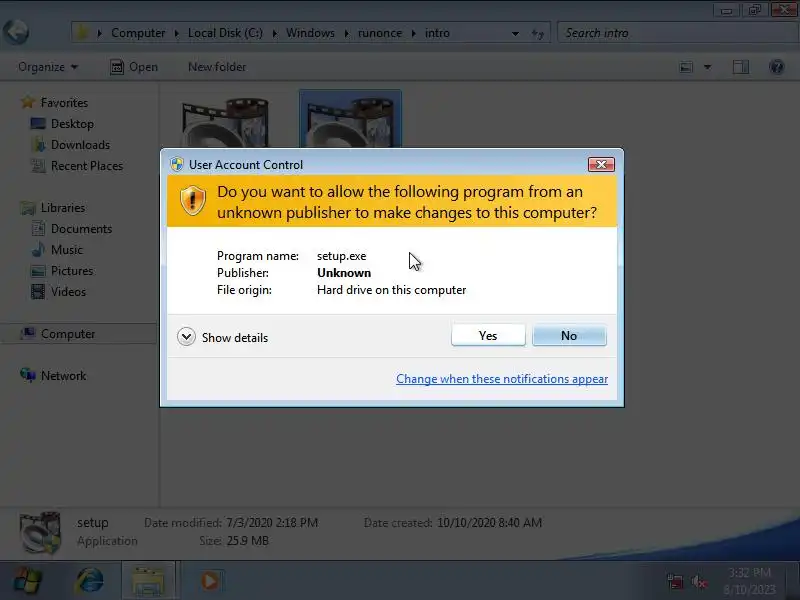
Task: Click No to deny setup.exe changes
Action: pos(569,335)
